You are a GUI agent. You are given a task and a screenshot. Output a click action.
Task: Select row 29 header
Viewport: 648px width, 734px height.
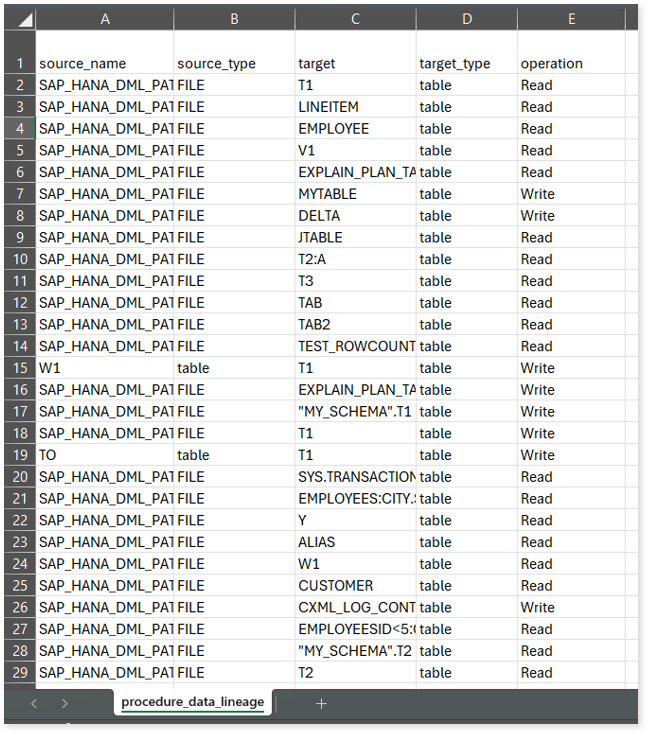19,673
